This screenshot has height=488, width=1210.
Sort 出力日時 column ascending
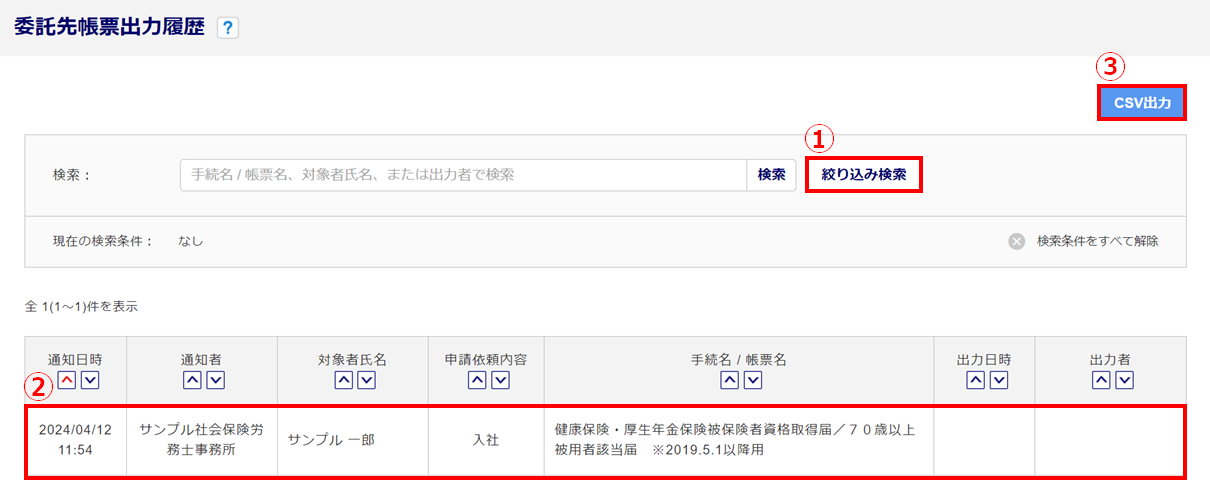tap(974, 380)
